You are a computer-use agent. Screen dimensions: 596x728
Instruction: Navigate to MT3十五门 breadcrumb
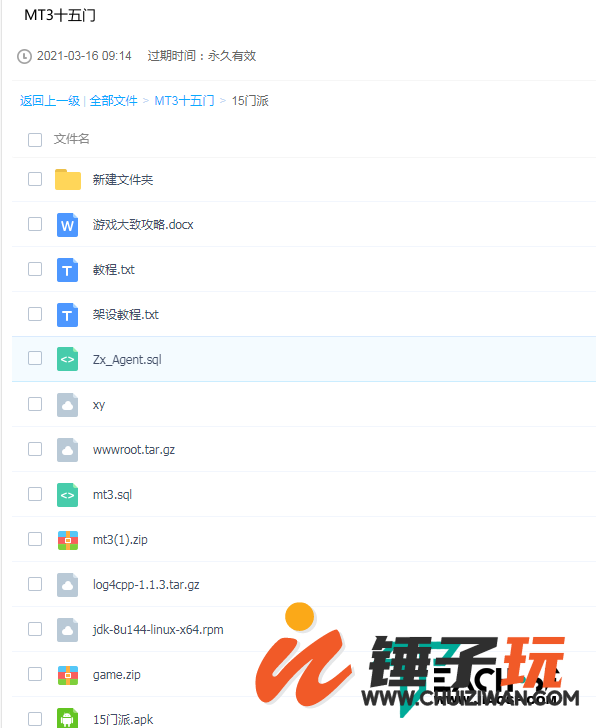pyautogui.click(x=184, y=101)
